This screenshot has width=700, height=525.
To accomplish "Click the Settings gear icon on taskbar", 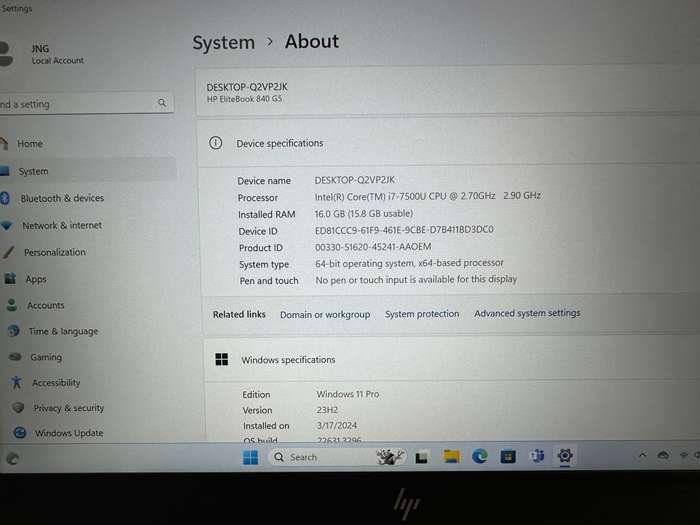I will [565, 456].
